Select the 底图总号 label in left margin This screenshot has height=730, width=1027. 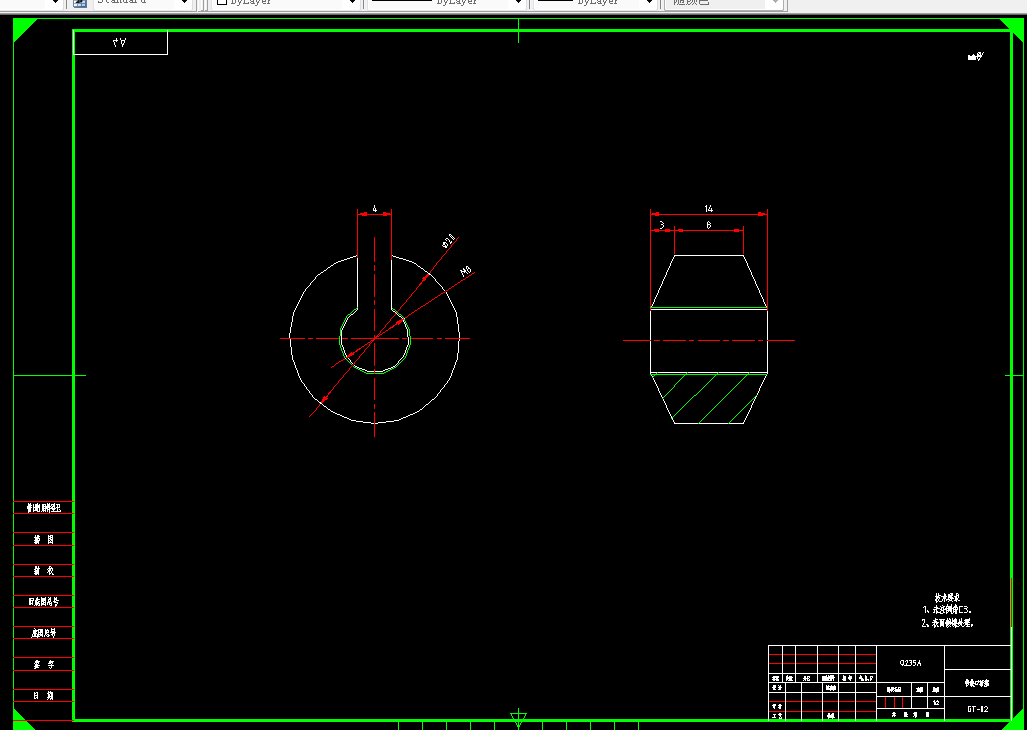click(x=44, y=633)
